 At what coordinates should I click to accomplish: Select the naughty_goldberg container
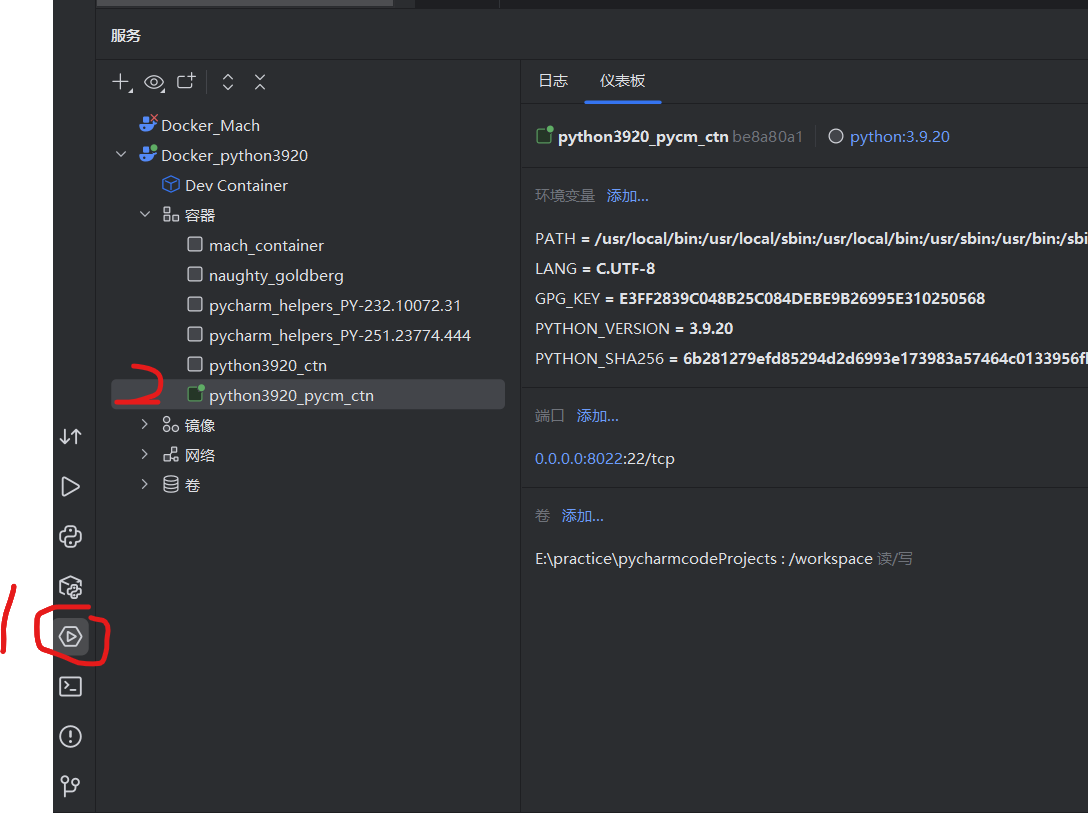click(276, 275)
